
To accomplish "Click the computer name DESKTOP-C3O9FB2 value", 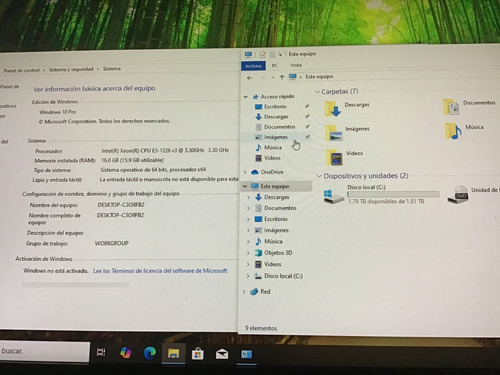I will [x=121, y=205].
